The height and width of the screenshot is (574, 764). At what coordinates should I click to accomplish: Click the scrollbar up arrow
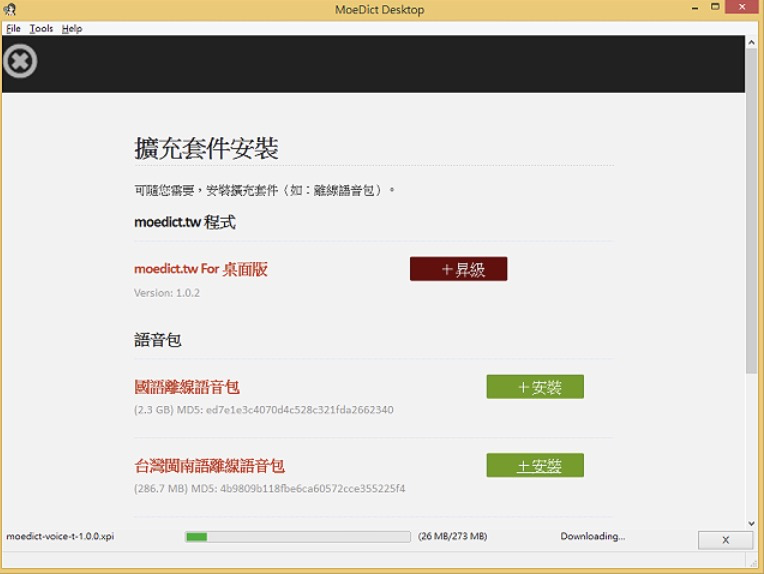752,43
